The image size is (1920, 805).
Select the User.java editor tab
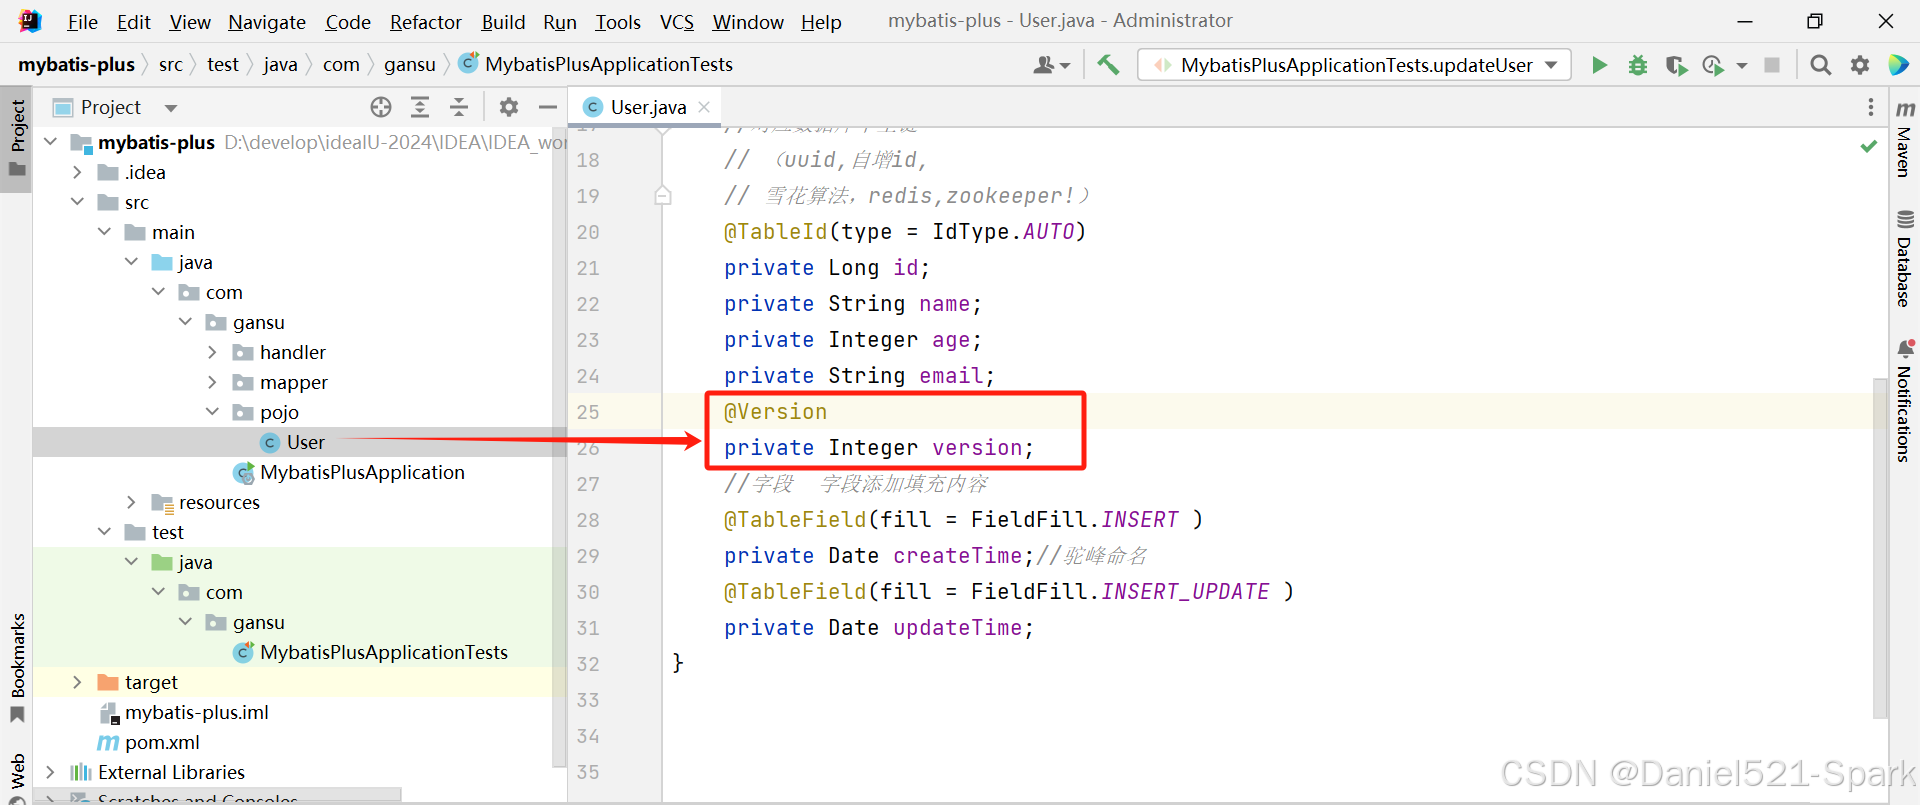pyautogui.click(x=646, y=107)
